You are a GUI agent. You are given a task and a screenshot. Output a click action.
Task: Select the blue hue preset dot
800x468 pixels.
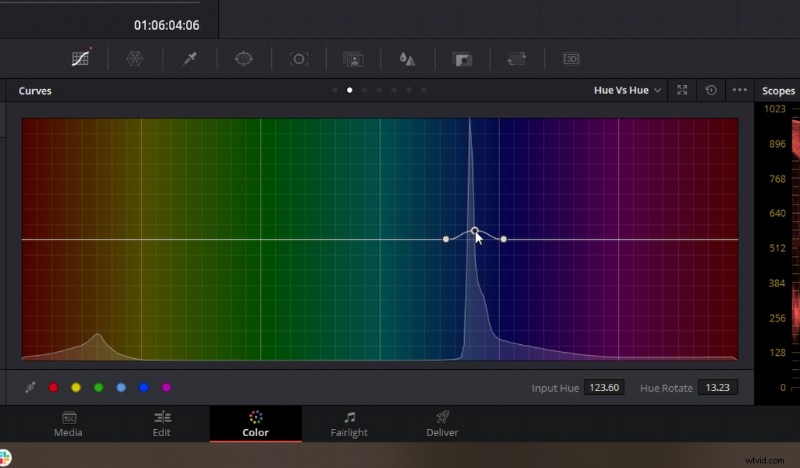point(144,387)
